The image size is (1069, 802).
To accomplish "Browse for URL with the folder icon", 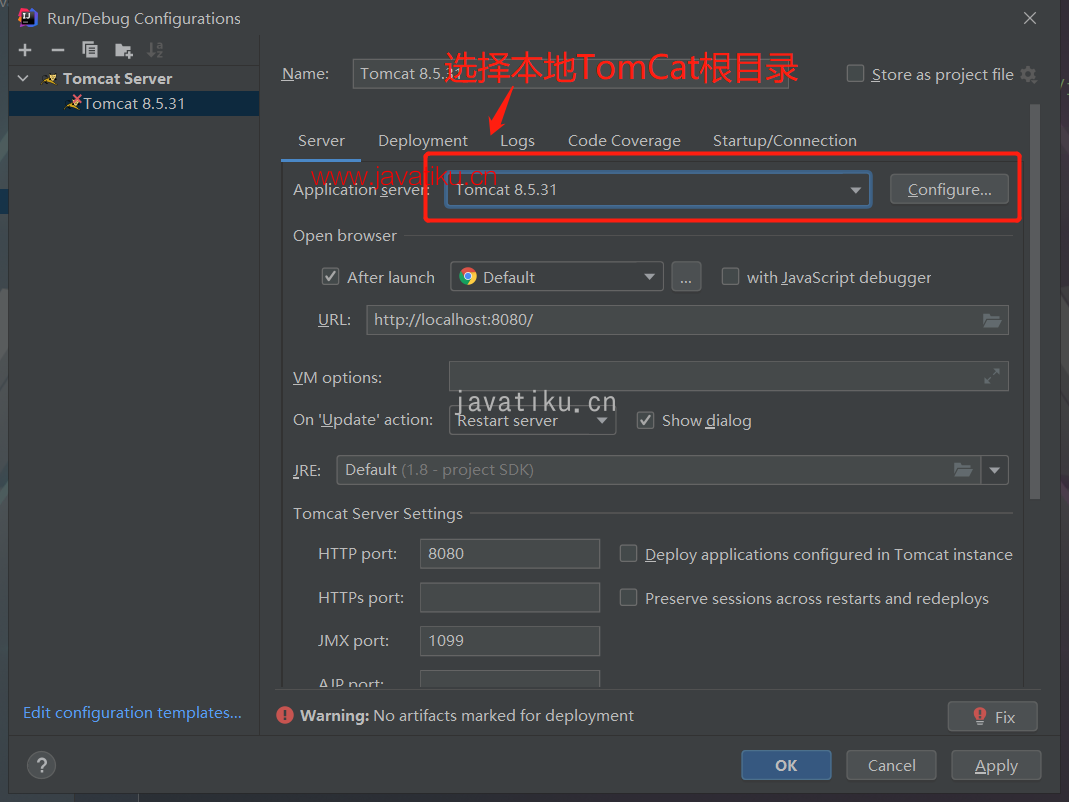I will coord(992,320).
